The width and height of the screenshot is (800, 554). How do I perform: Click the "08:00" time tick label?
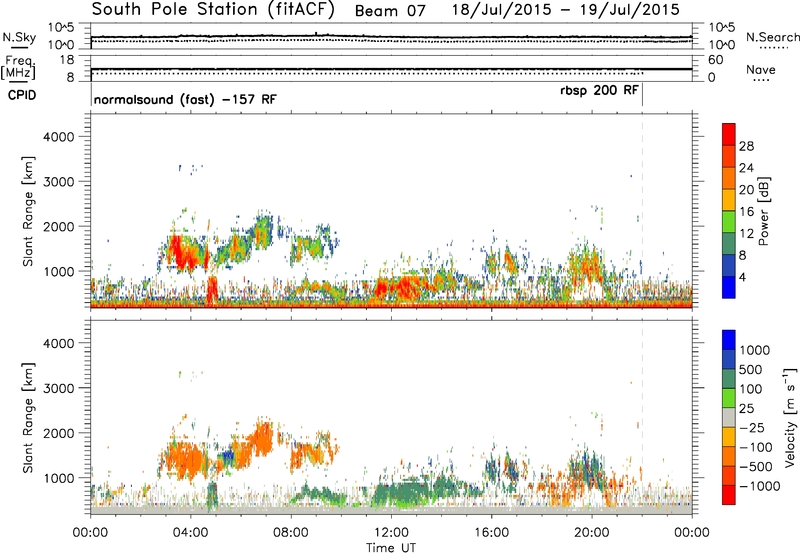291,533
